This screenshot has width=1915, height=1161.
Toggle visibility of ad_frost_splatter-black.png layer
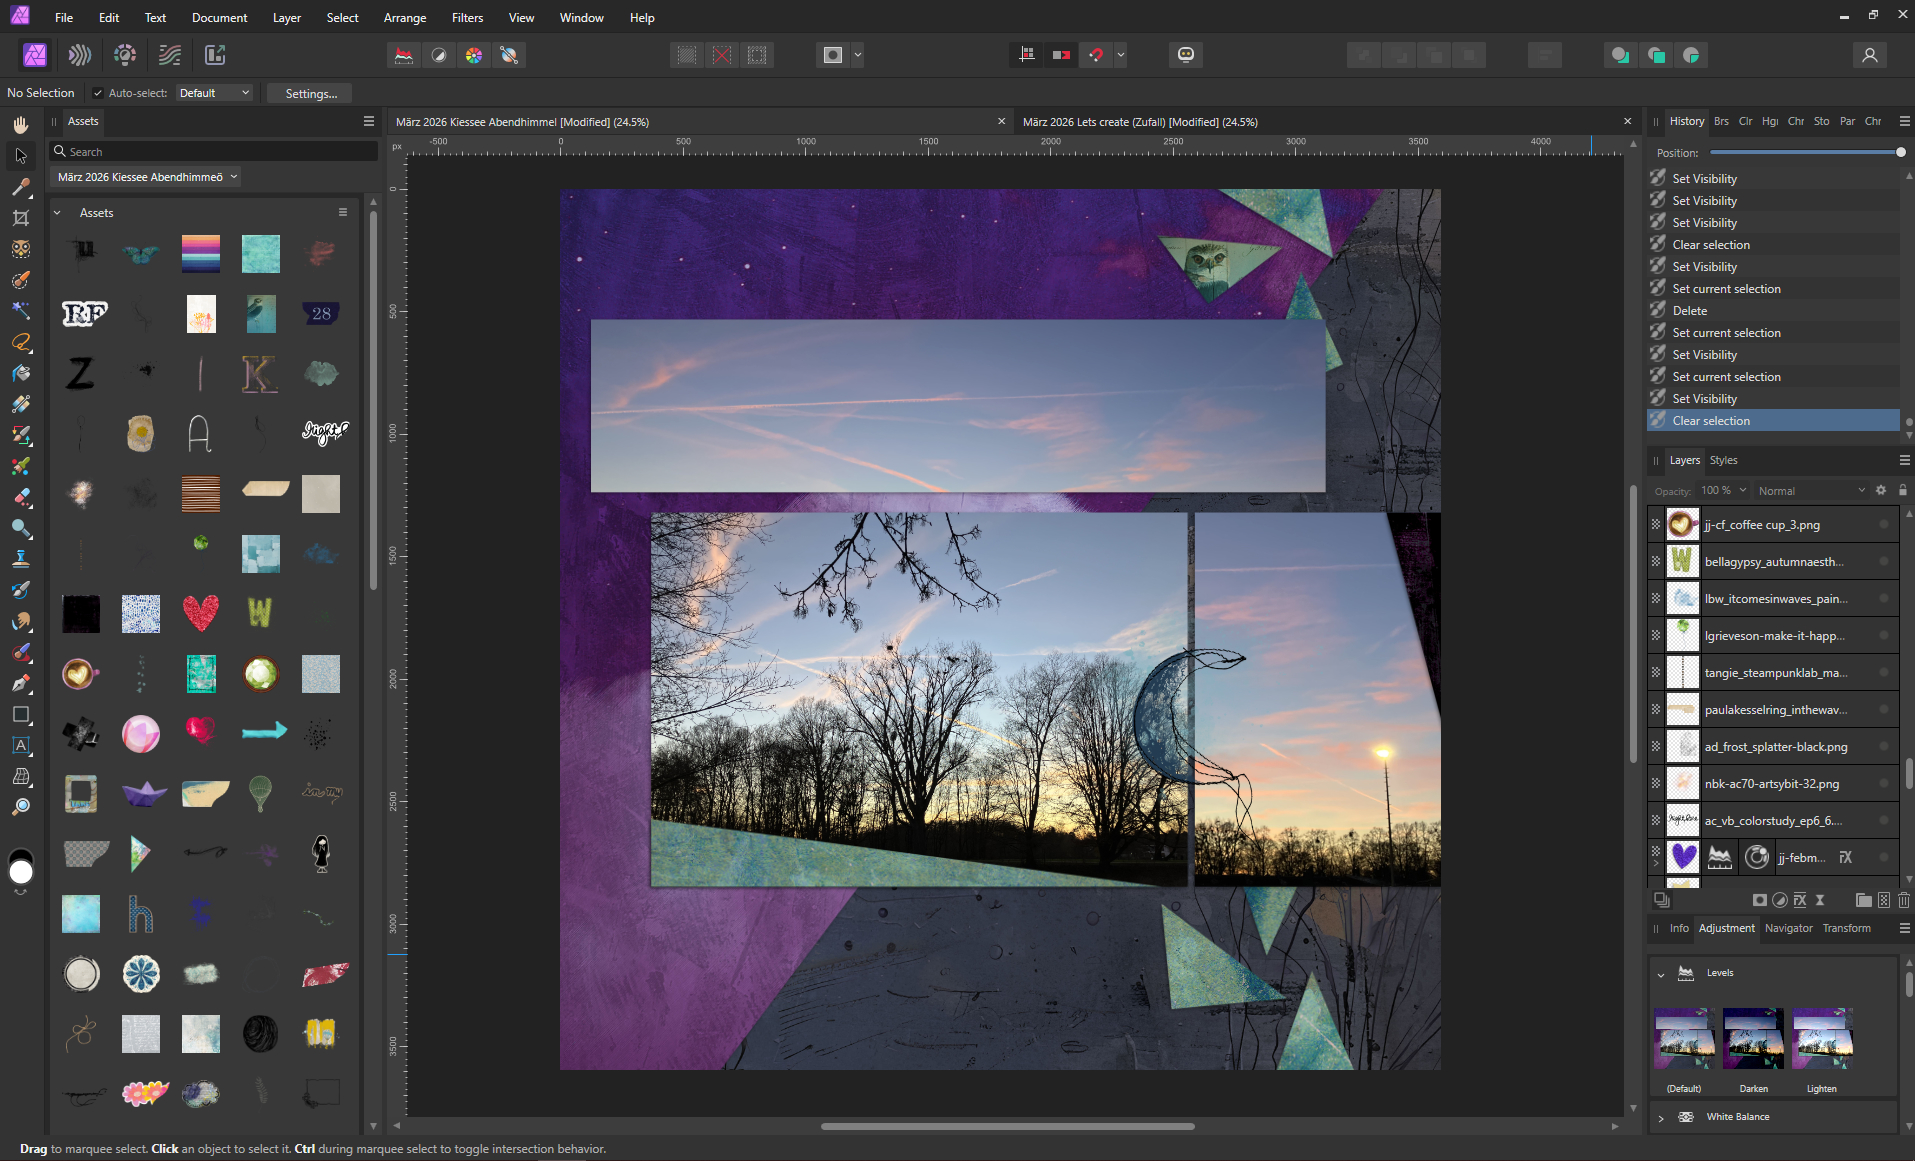point(1884,746)
